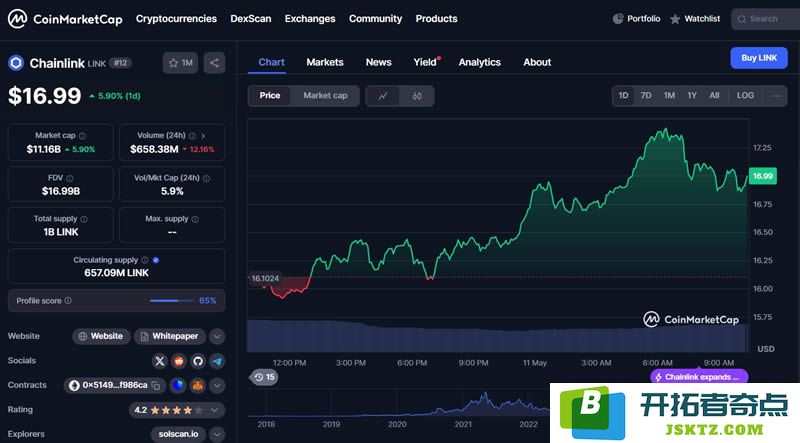Open Chainlink's GitHub repository icon
This screenshot has height=443, width=800.
[198, 361]
